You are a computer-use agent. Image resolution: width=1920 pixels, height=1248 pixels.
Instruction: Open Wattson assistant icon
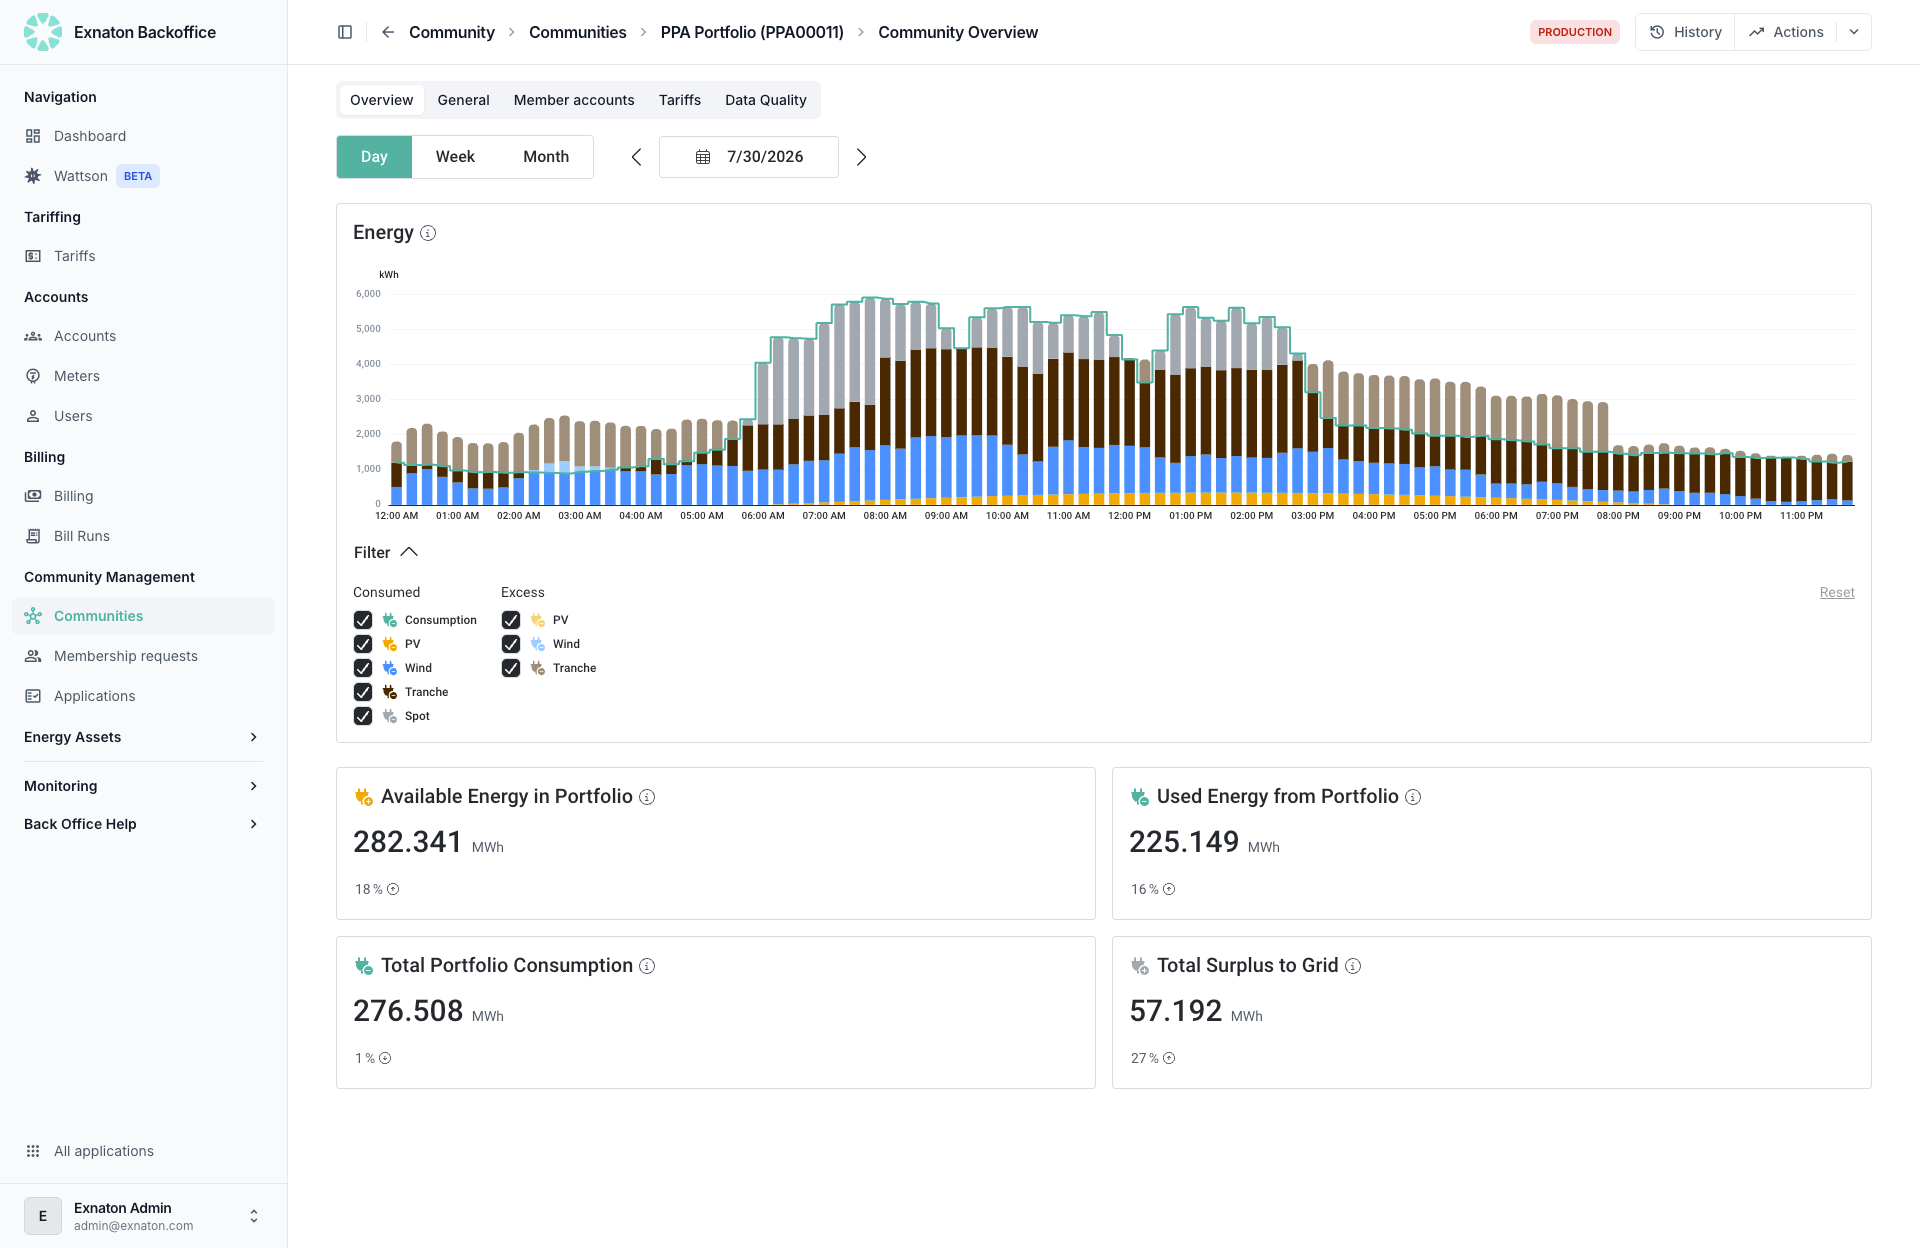[33, 176]
